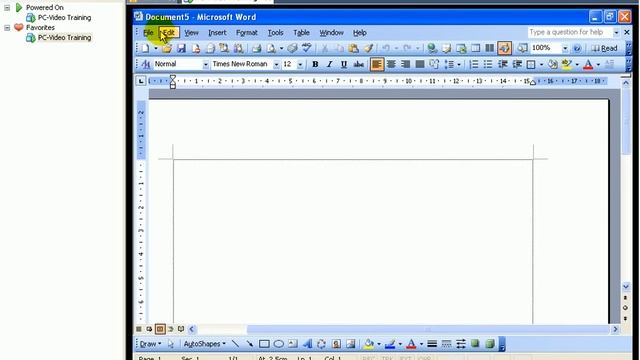The height and width of the screenshot is (360, 640).
Task: Select the Arrow drawing tool
Action: 249,344
